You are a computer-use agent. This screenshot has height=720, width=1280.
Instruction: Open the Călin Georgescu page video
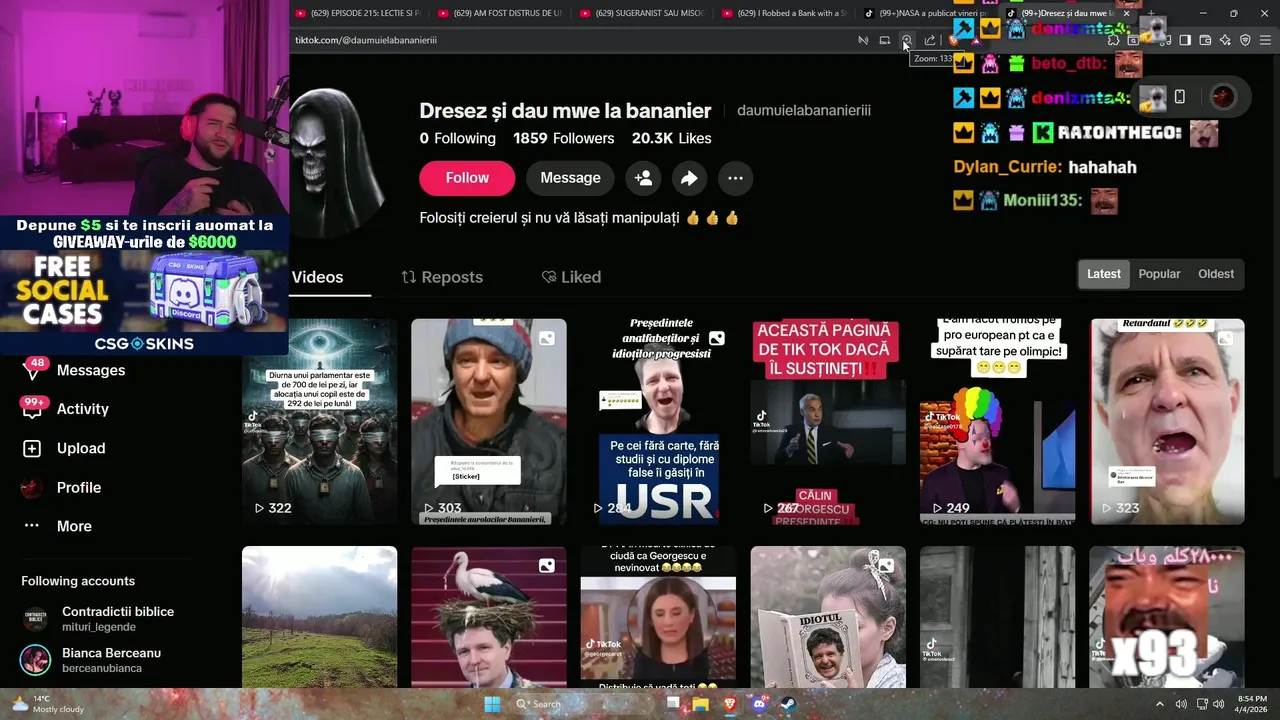(828, 422)
